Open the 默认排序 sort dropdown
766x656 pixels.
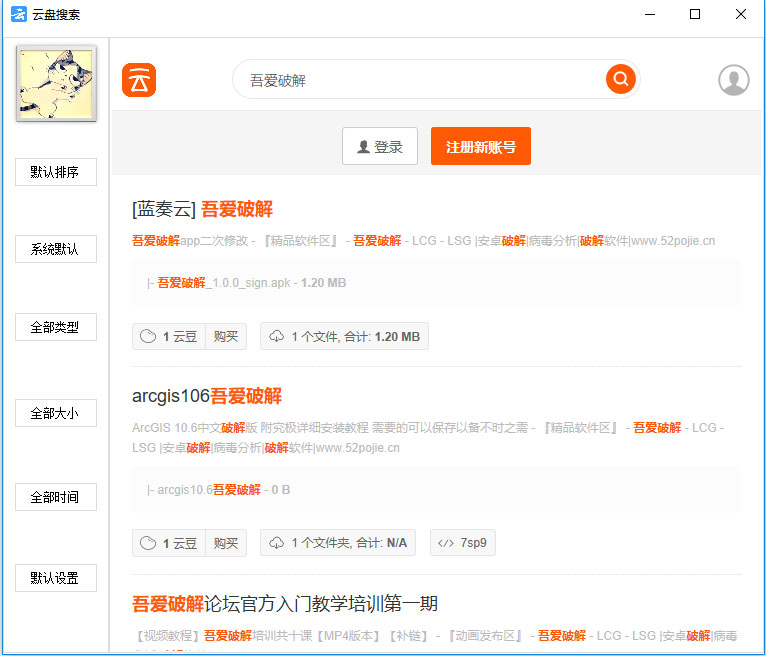click(55, 172)
